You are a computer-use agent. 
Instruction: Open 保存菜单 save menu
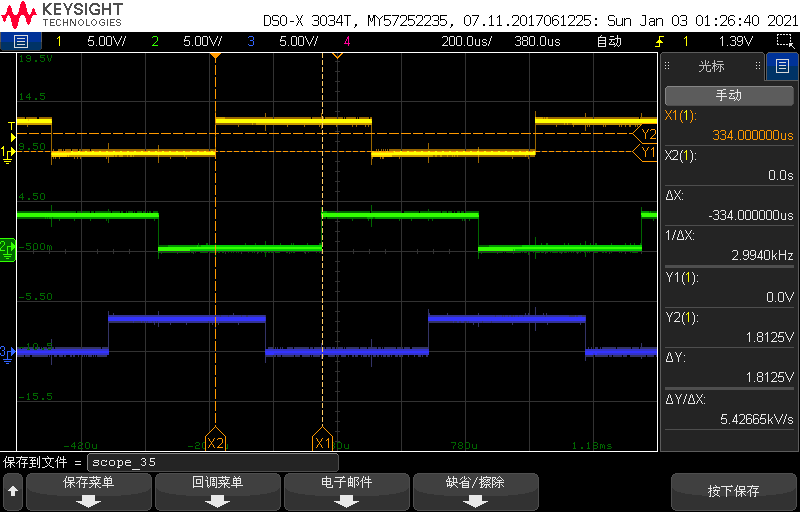click(89, 492)
